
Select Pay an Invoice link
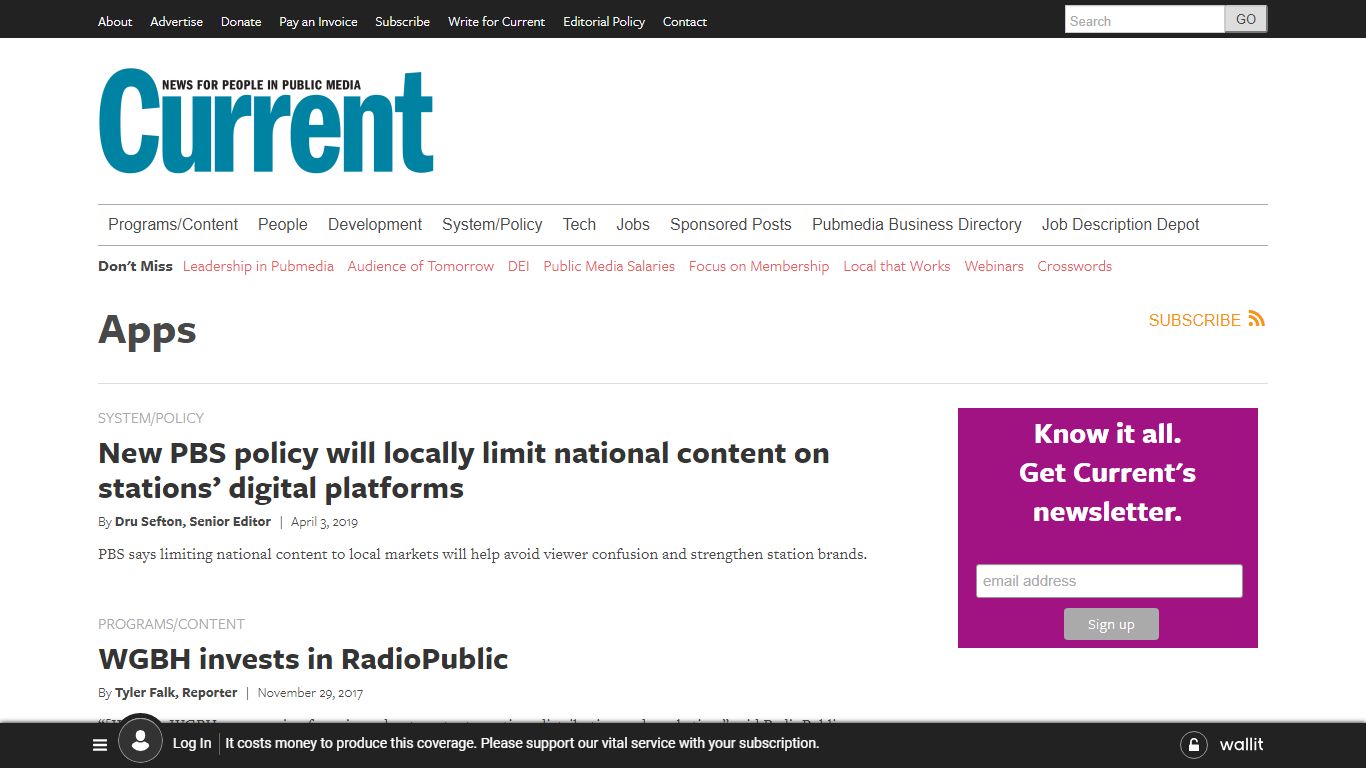coord(318,21)
